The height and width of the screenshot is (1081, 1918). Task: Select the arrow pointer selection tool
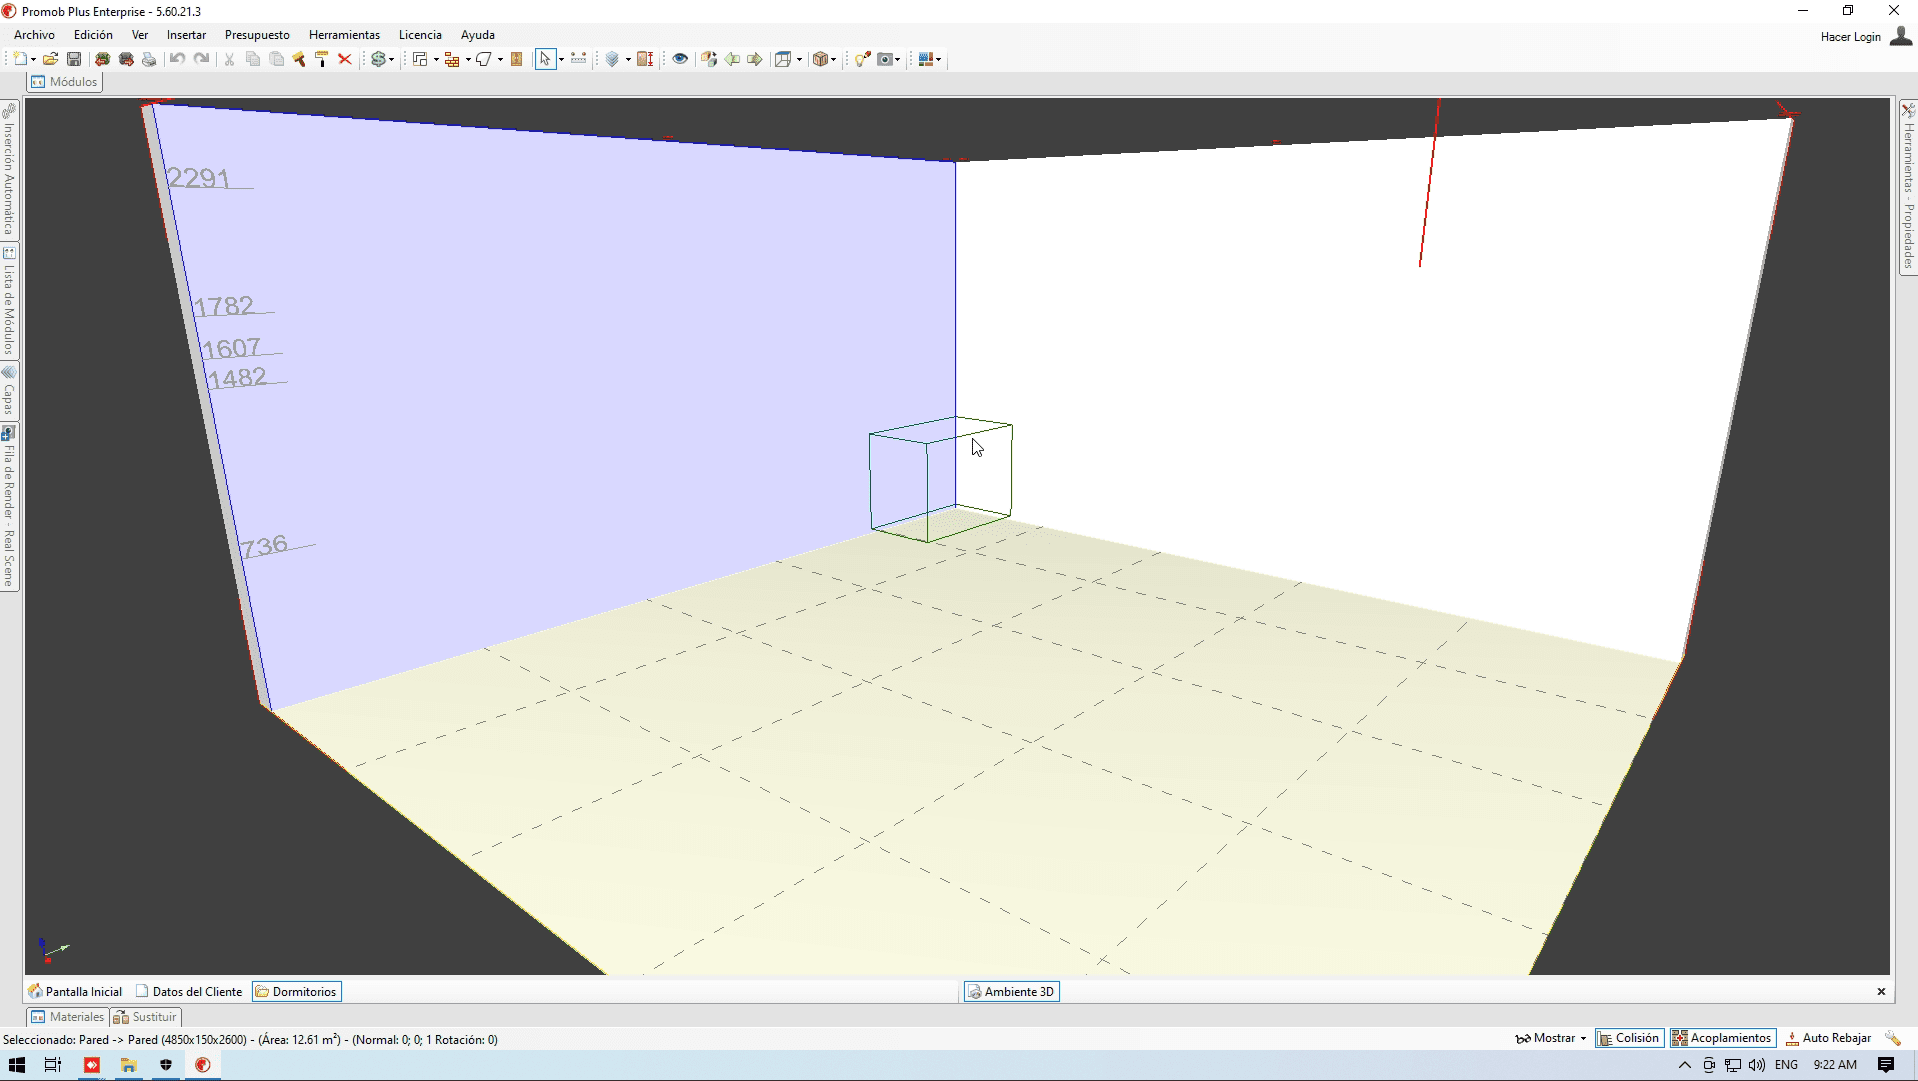click(545, 59)
